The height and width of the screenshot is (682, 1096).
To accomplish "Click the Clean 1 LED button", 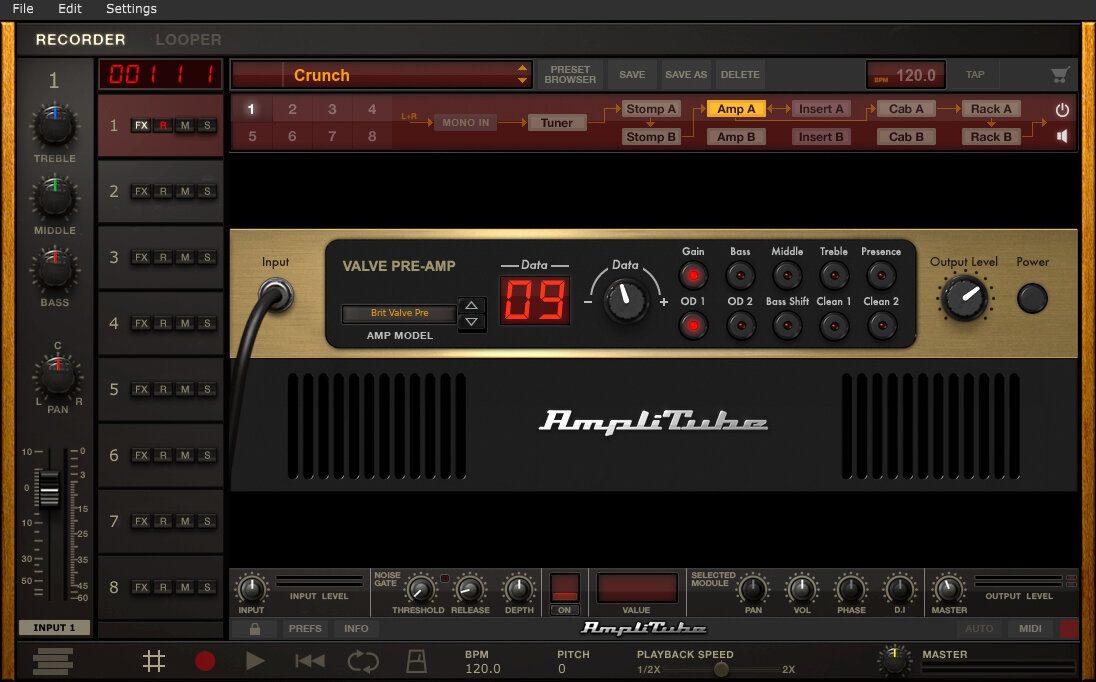I will point(834,326).
